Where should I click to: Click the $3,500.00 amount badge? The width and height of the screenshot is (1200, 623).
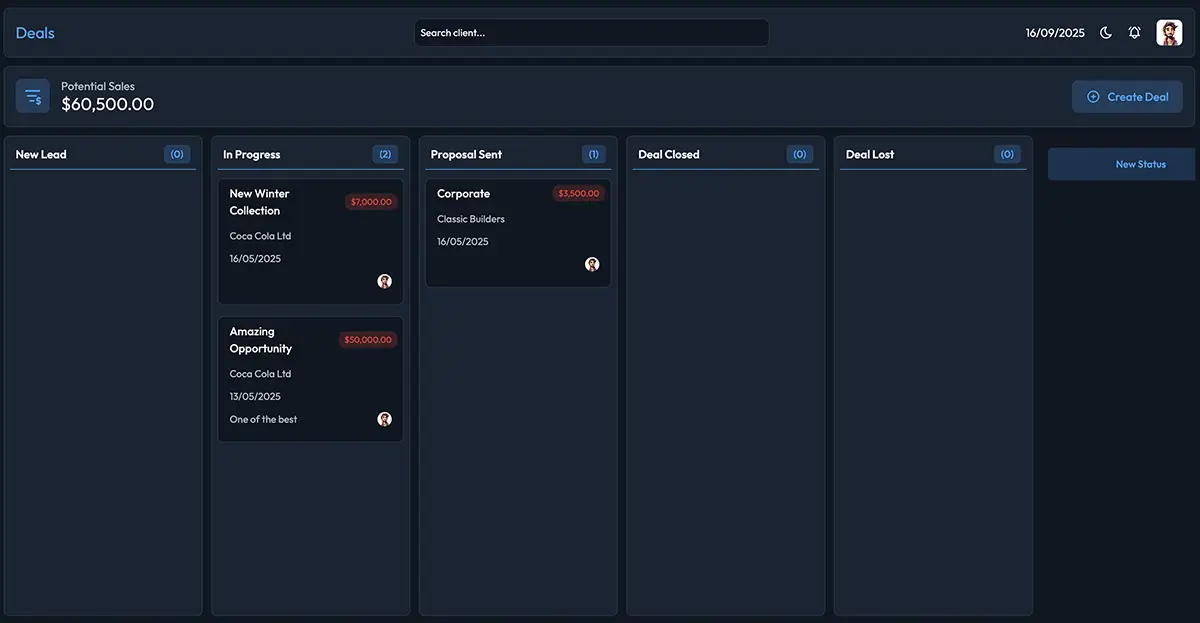[579, 194]
